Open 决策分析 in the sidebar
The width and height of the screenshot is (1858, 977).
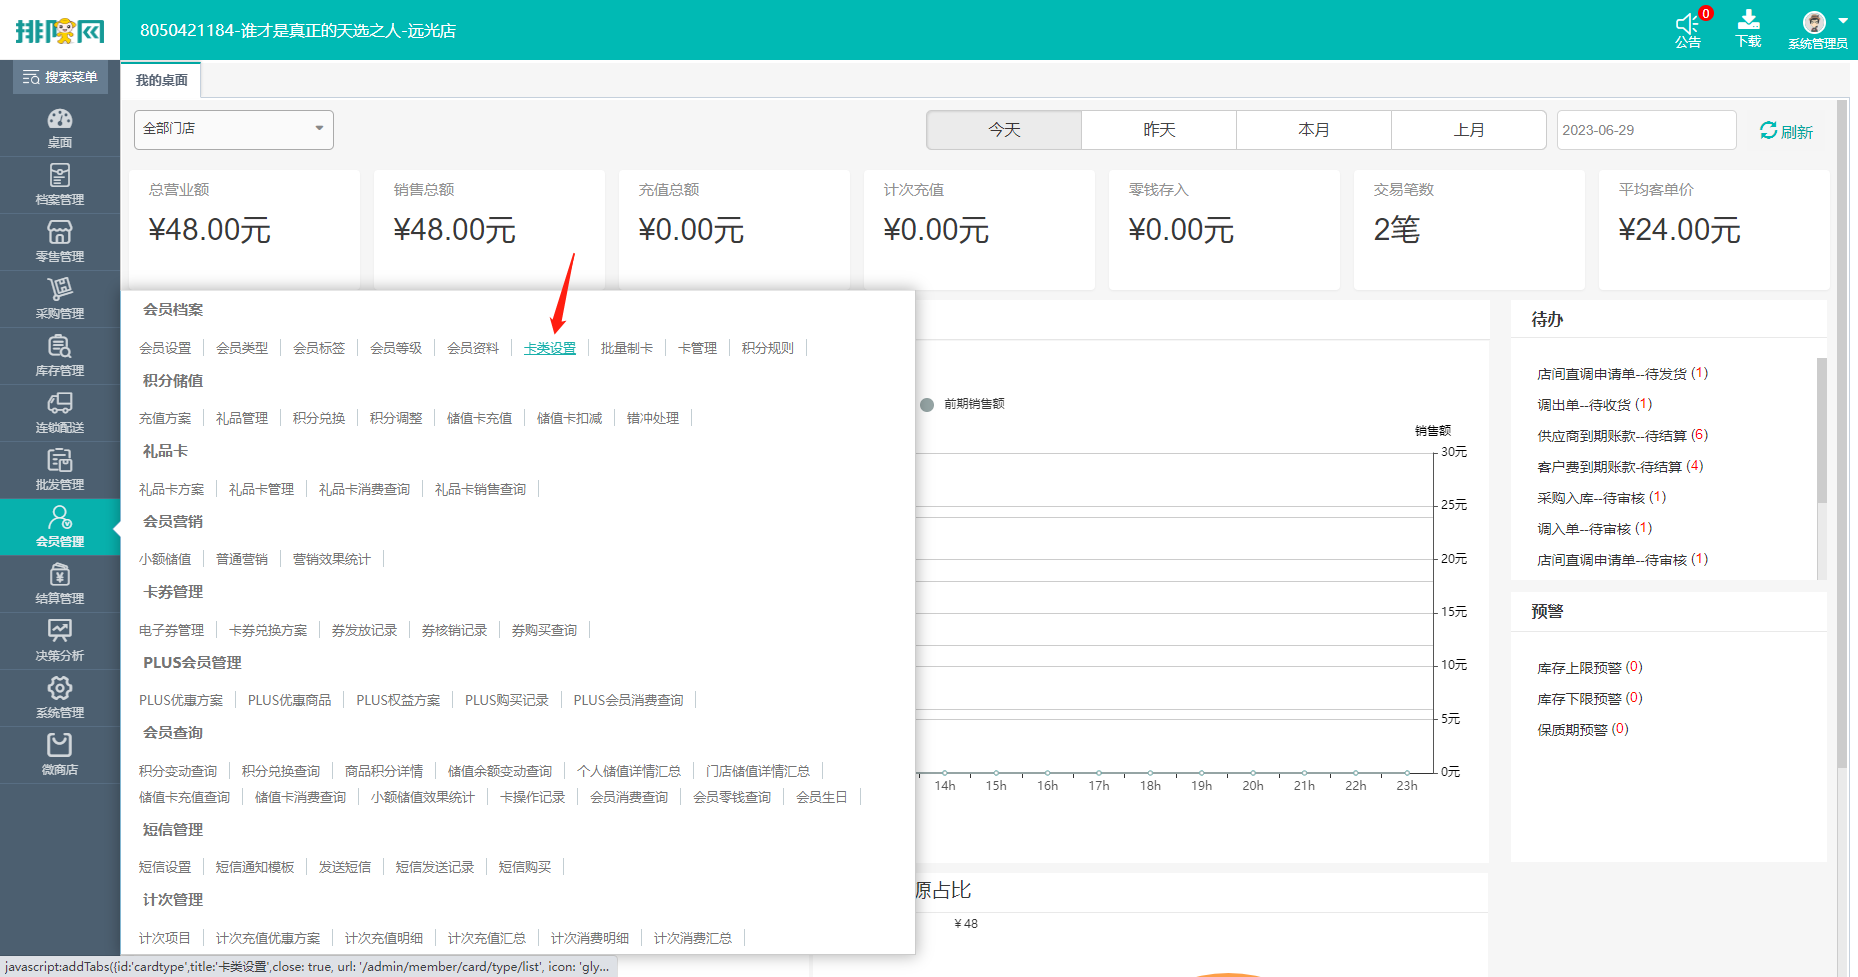pos(60,640)
